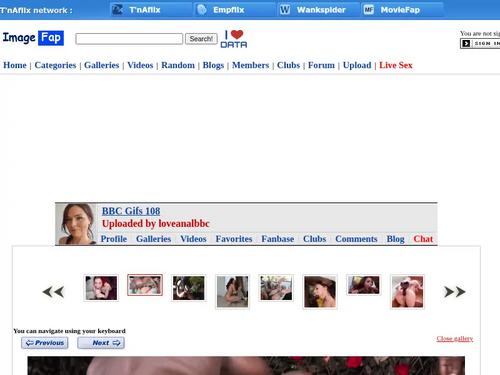500x375 pixels.
Task: Click the uploader avatar image
Action: (76, 224)
